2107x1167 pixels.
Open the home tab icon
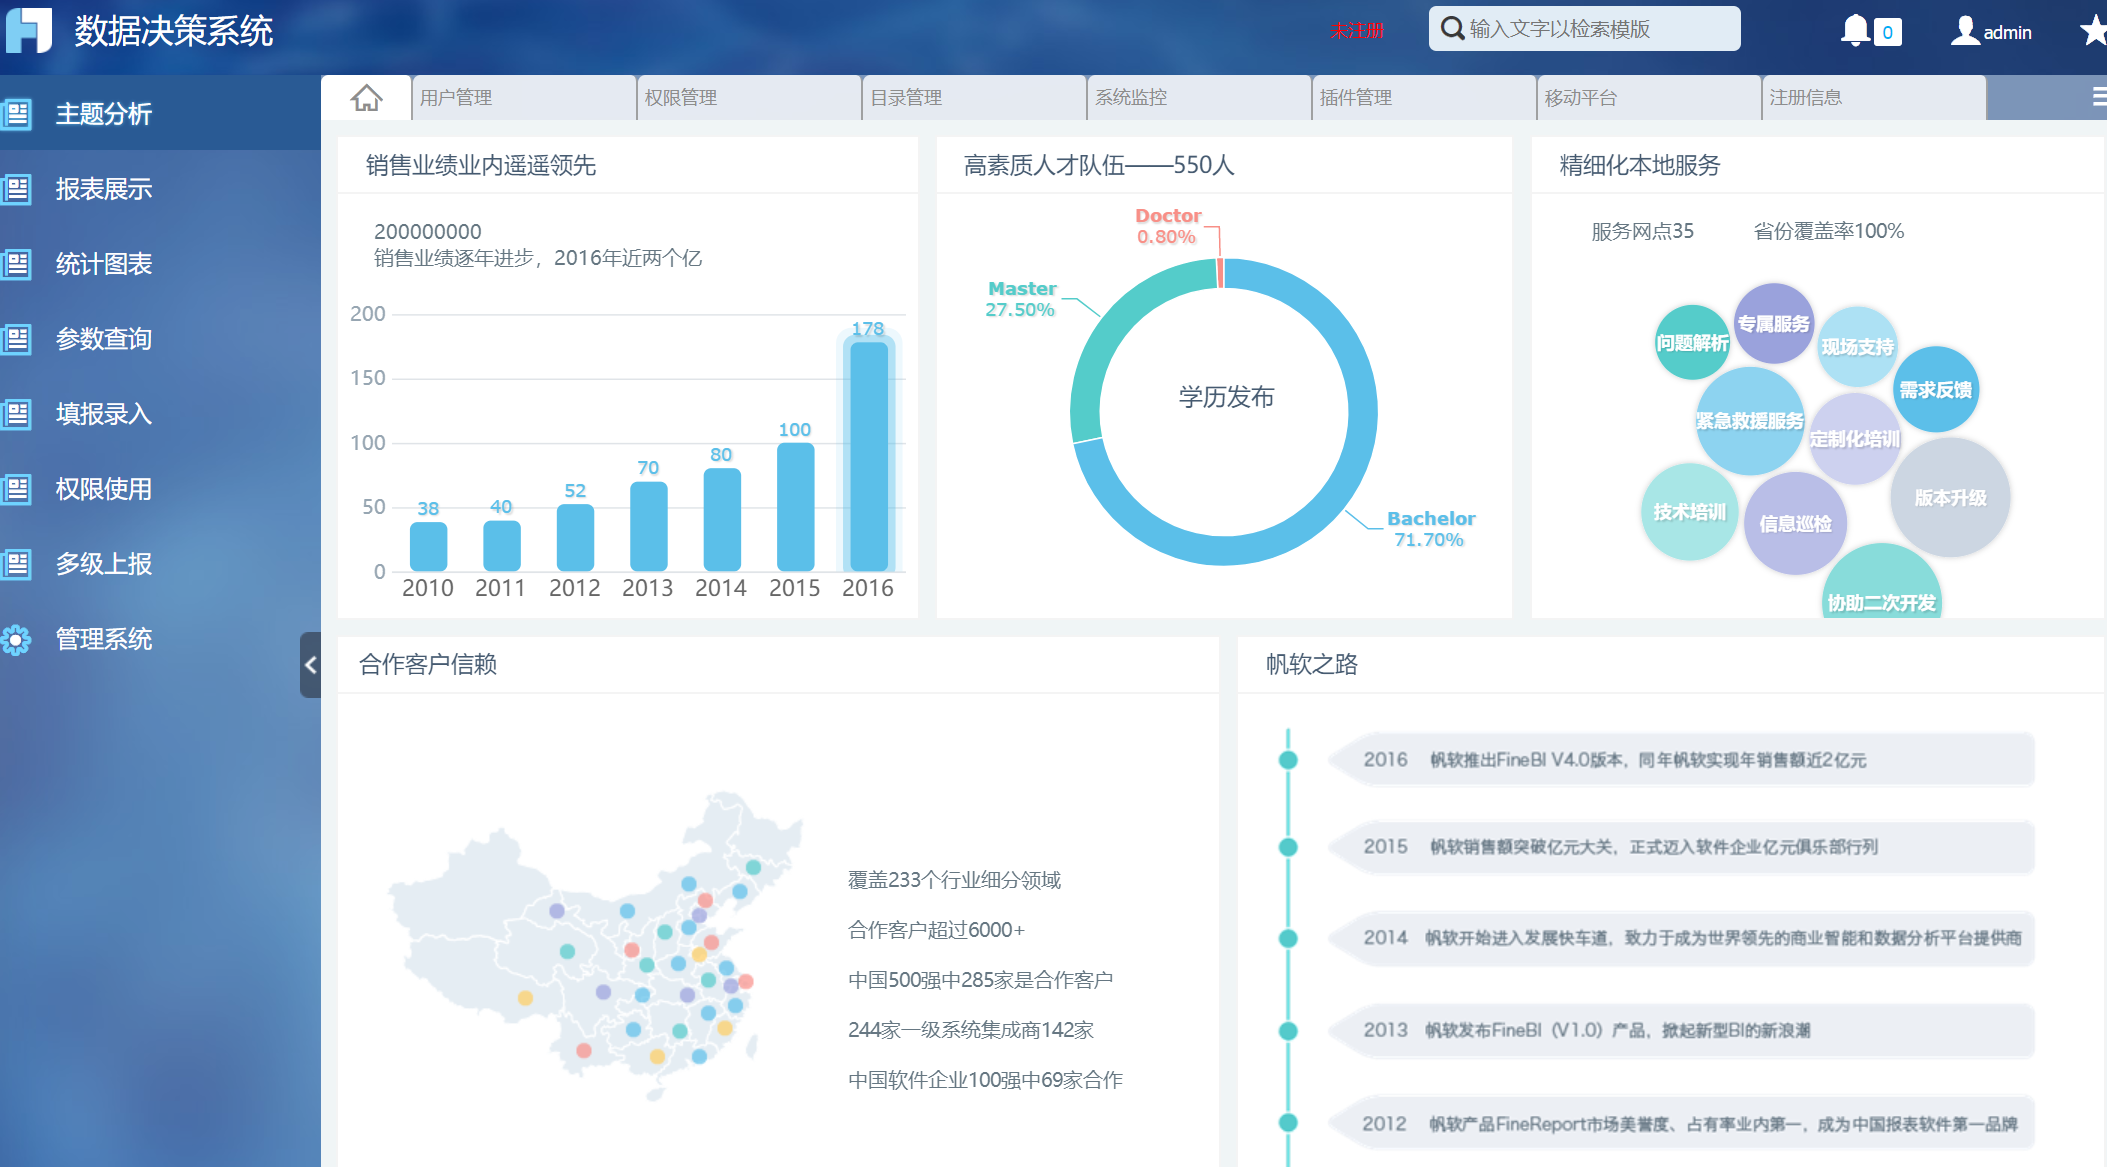367,98
